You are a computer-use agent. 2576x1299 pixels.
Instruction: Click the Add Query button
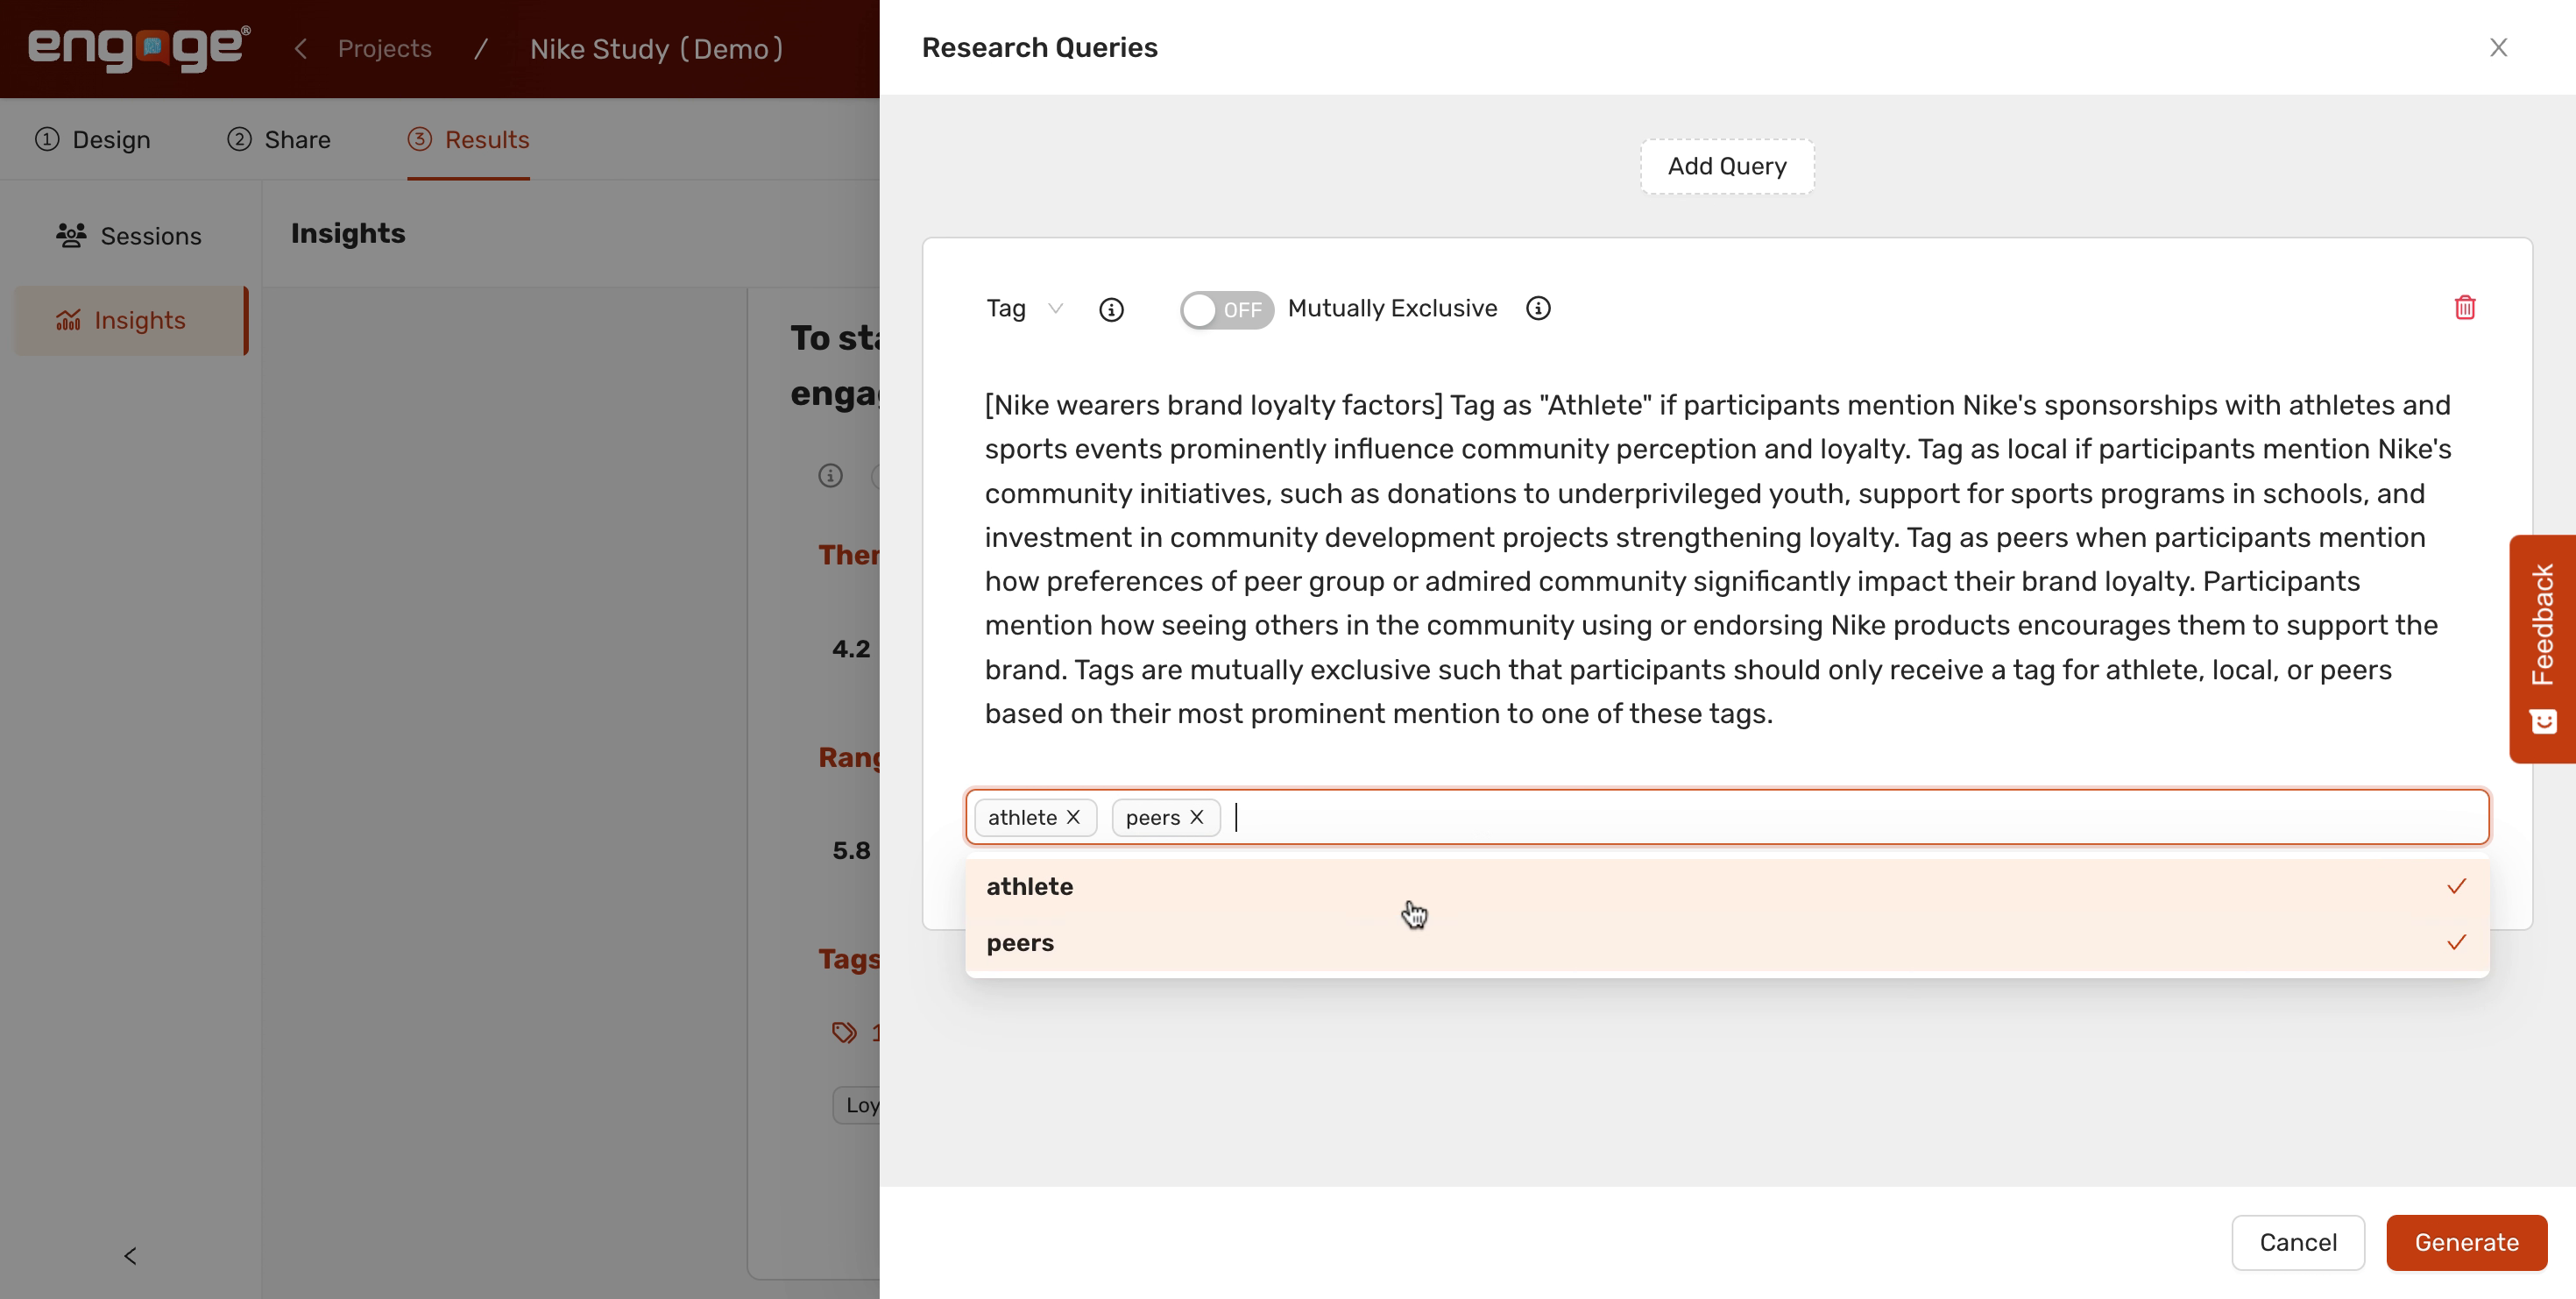click(x=1727, y=166)
